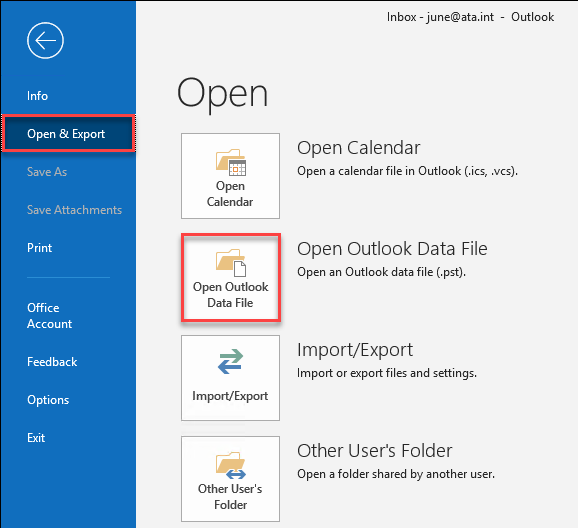
Task: Click the back arrow circle icon
Action: (45, 41)
